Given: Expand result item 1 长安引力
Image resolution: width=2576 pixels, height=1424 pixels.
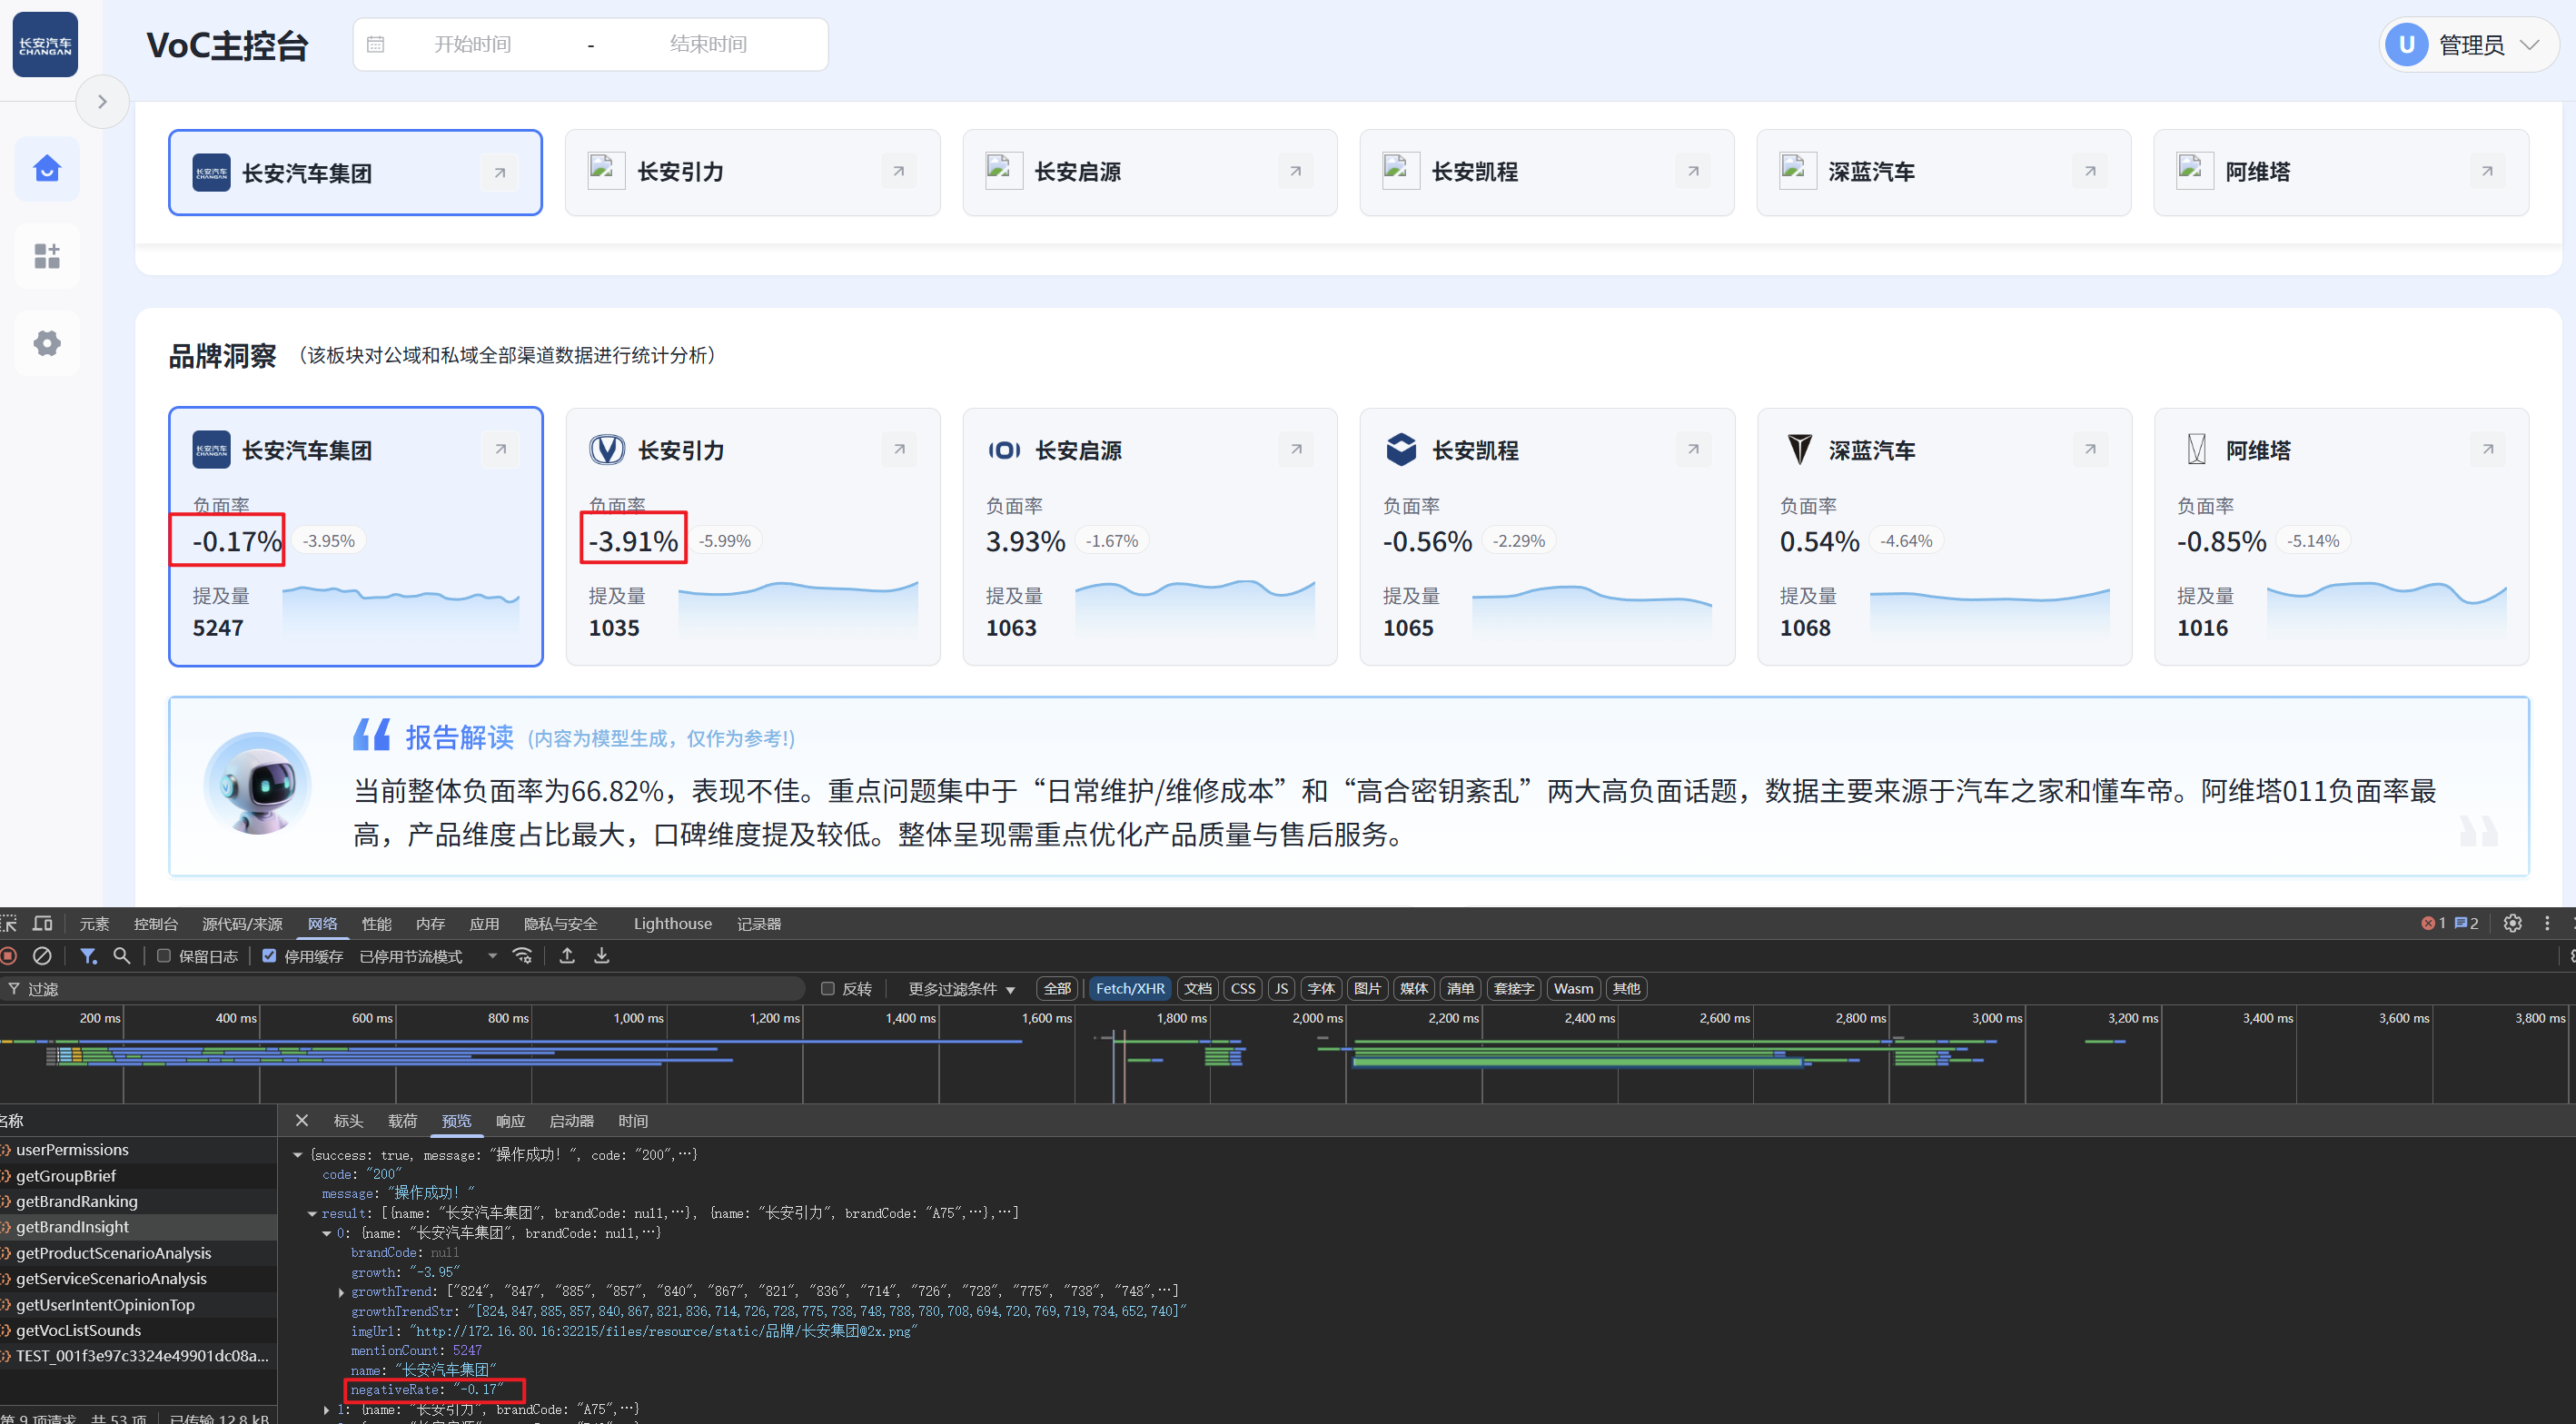Looking at the screenshot, I should click(326, 1410).
